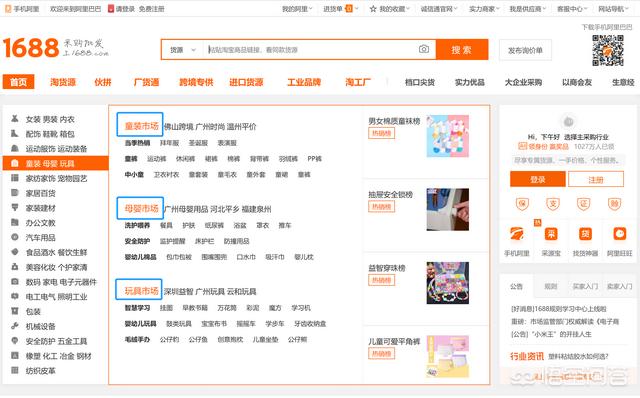The image size is (640, 398).
Task: Click the 保 shield badge icon
Action: (x=522, y=203)
